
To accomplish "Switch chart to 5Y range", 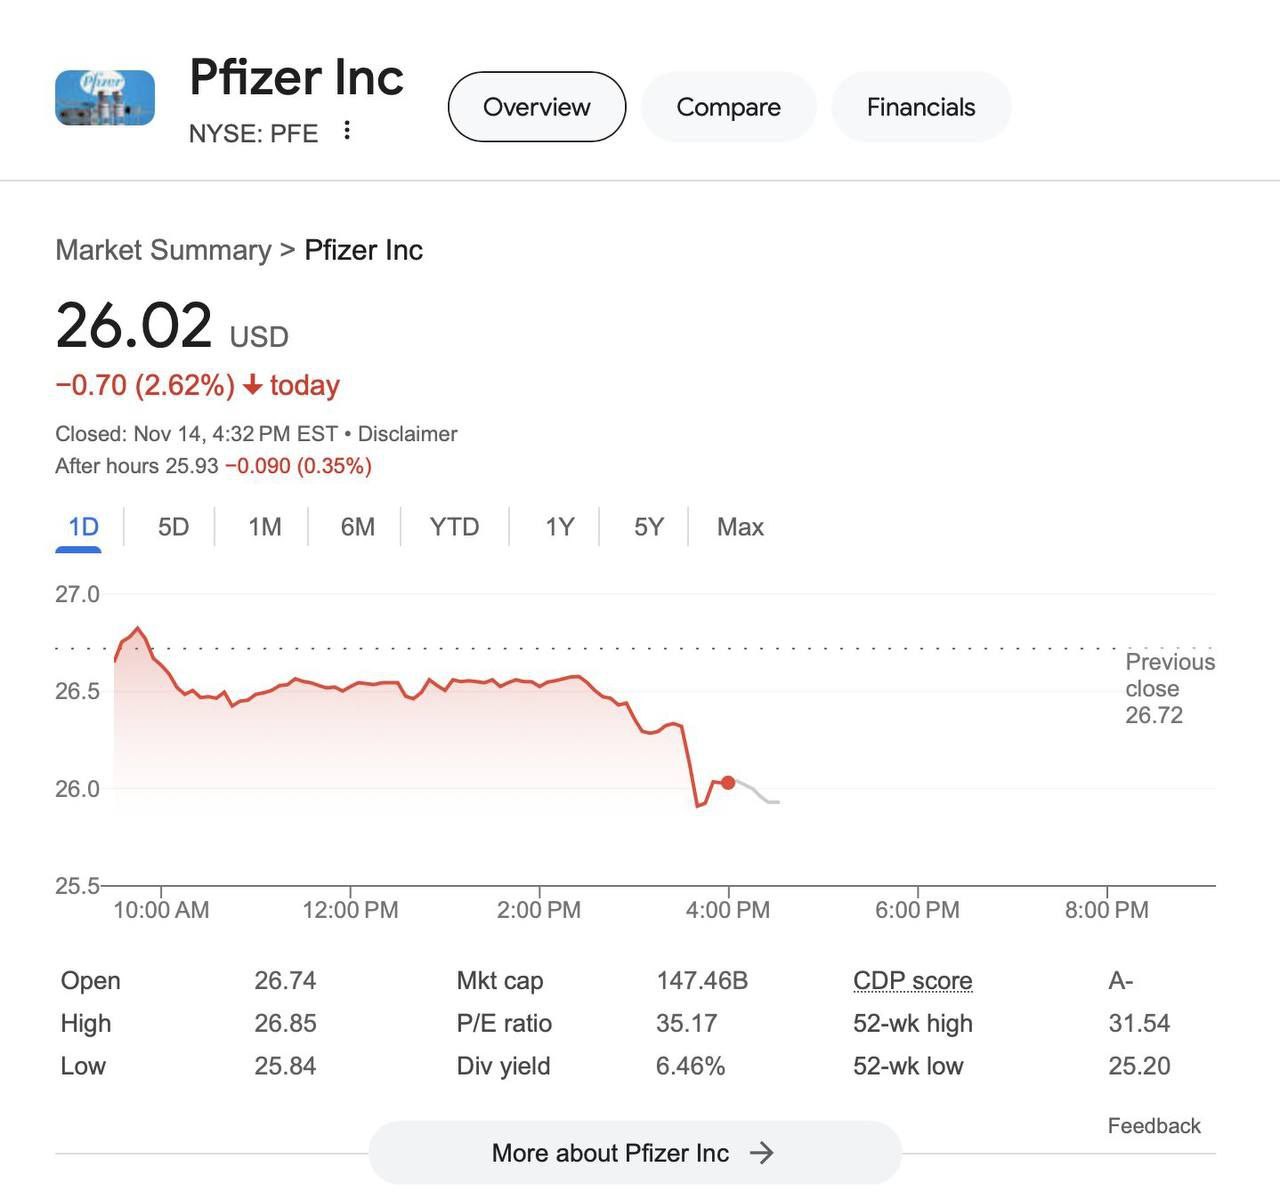I will (649, 527).
